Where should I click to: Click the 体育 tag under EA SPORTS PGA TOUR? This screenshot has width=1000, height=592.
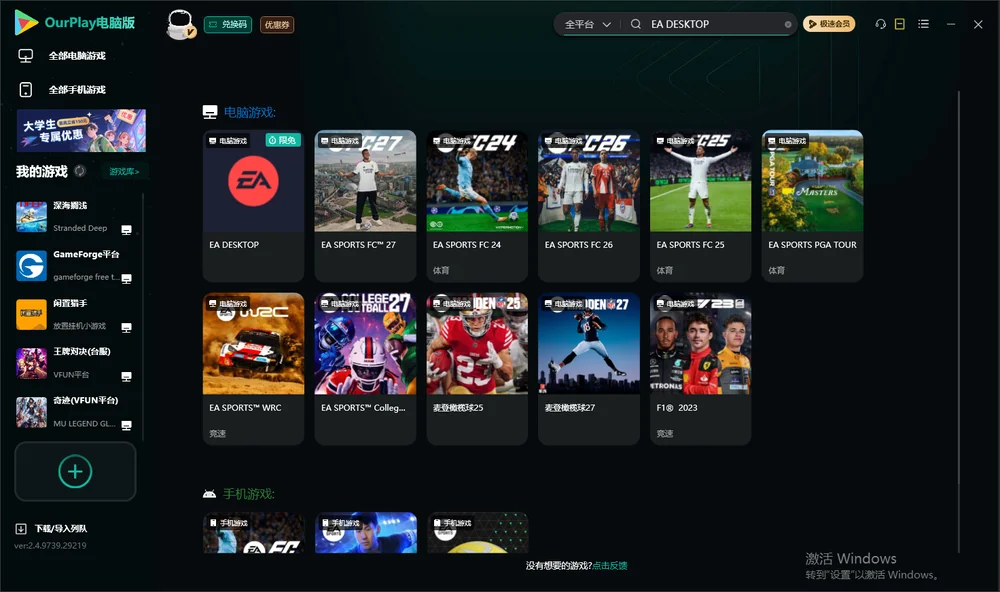tap(776, 270)
